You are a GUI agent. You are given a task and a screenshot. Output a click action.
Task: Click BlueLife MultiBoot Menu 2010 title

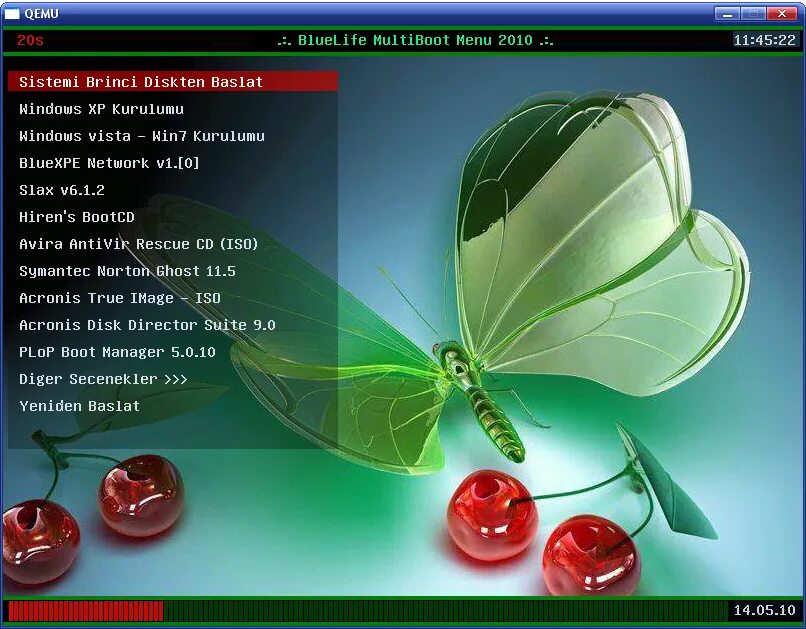pos(415,40)
